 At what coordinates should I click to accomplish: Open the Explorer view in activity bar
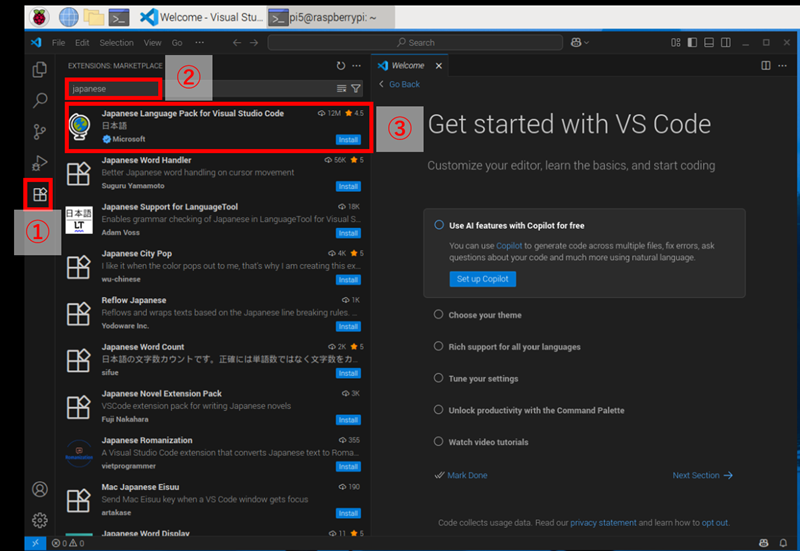point(40,69)
